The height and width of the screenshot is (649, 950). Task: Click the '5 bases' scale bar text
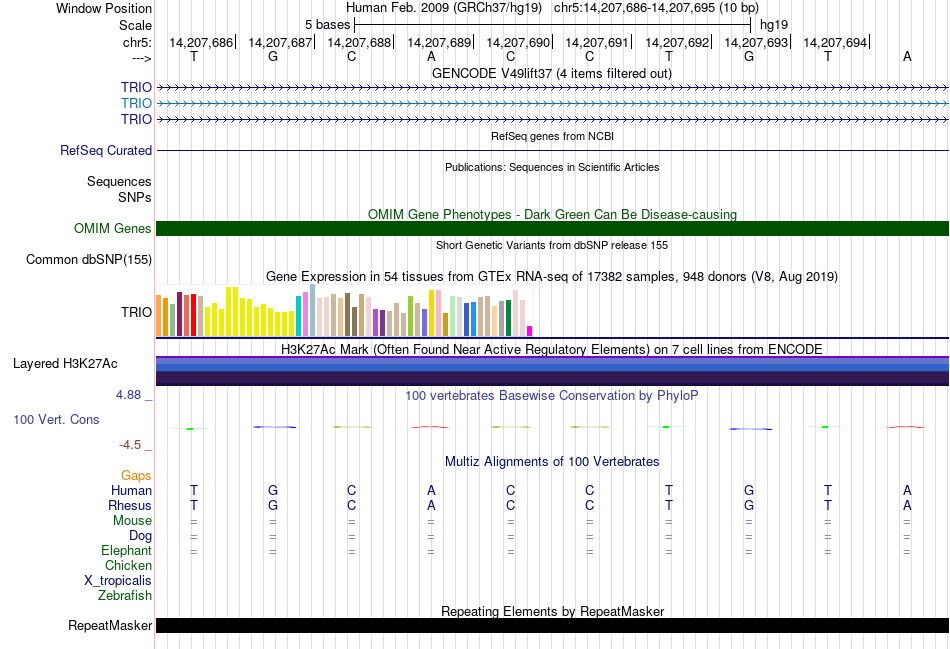pyautogui.click(x=327, y=25)
